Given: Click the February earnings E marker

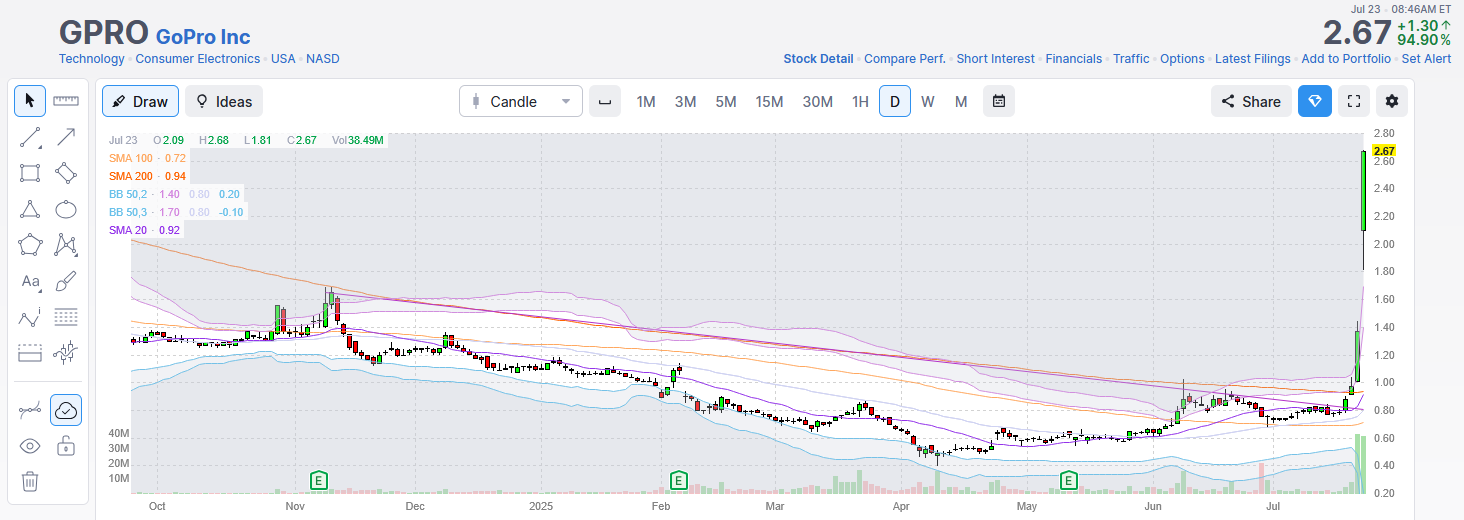Looking at the screenshot, I should 678,481.
